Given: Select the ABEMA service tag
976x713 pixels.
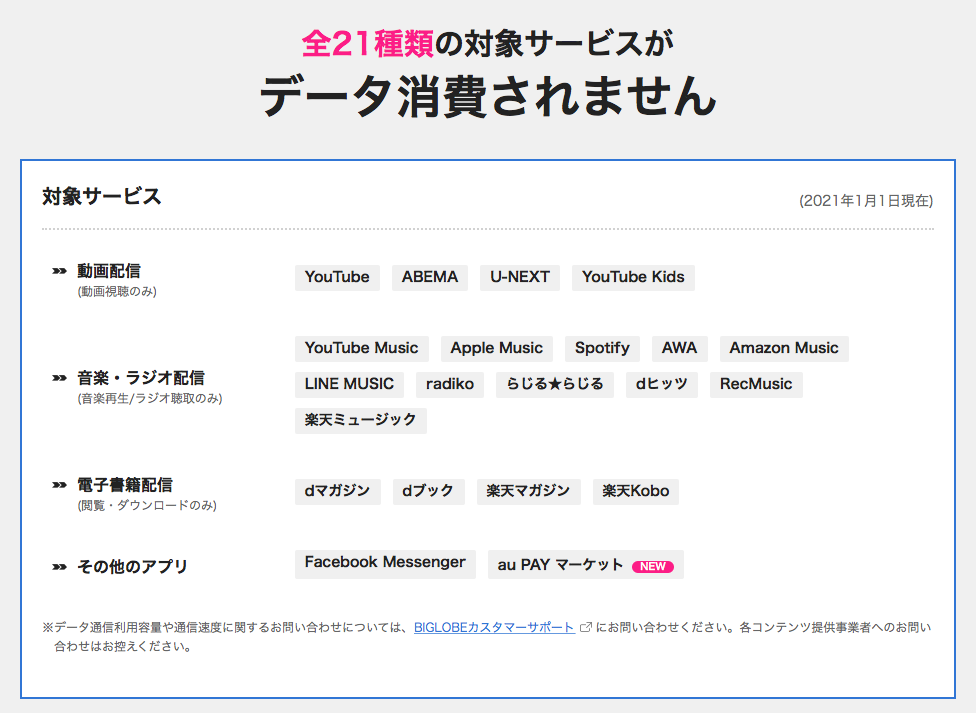Looking at the screenshot, I should [429, 277].
